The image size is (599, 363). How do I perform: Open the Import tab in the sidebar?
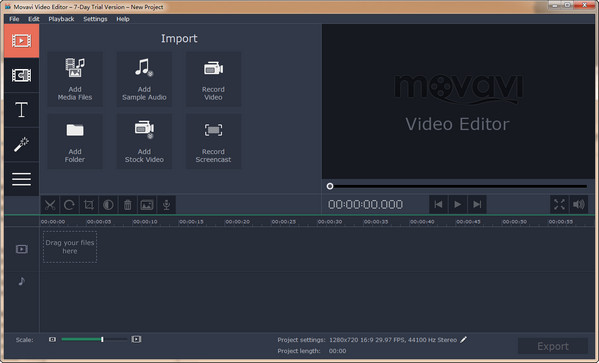coord(21,41)
